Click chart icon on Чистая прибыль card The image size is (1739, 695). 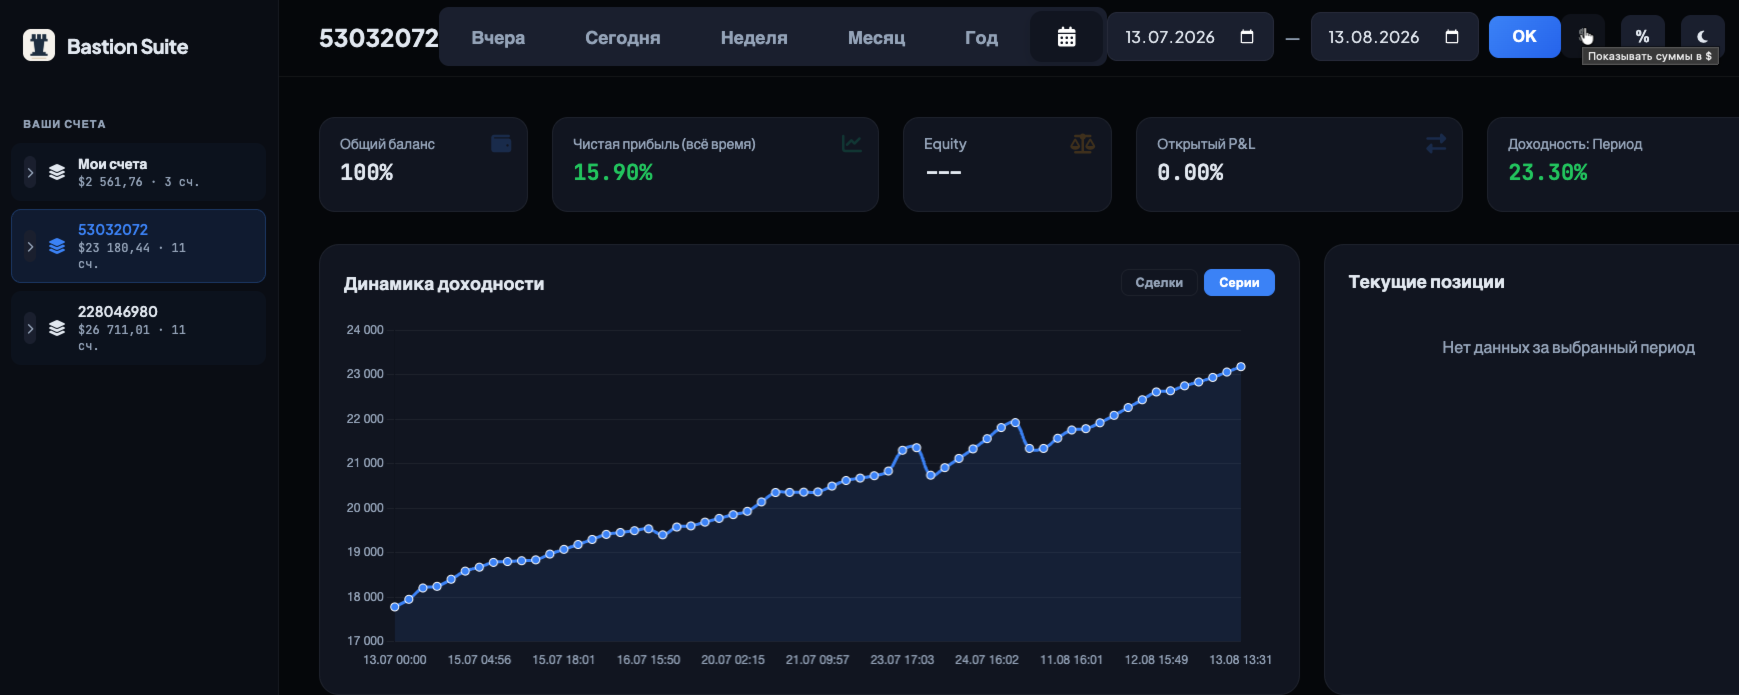click(x=852, y=144)
